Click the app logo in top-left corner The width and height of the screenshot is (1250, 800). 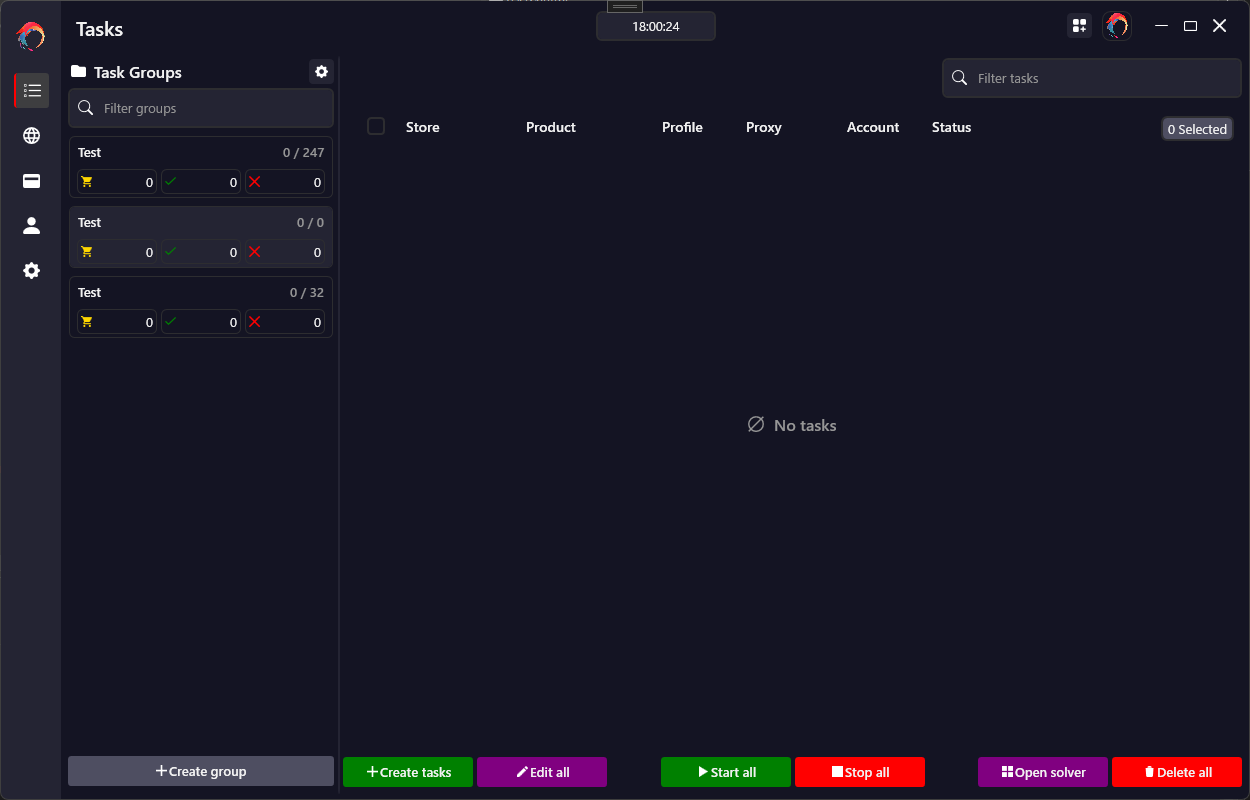click(x=31, y=37)
